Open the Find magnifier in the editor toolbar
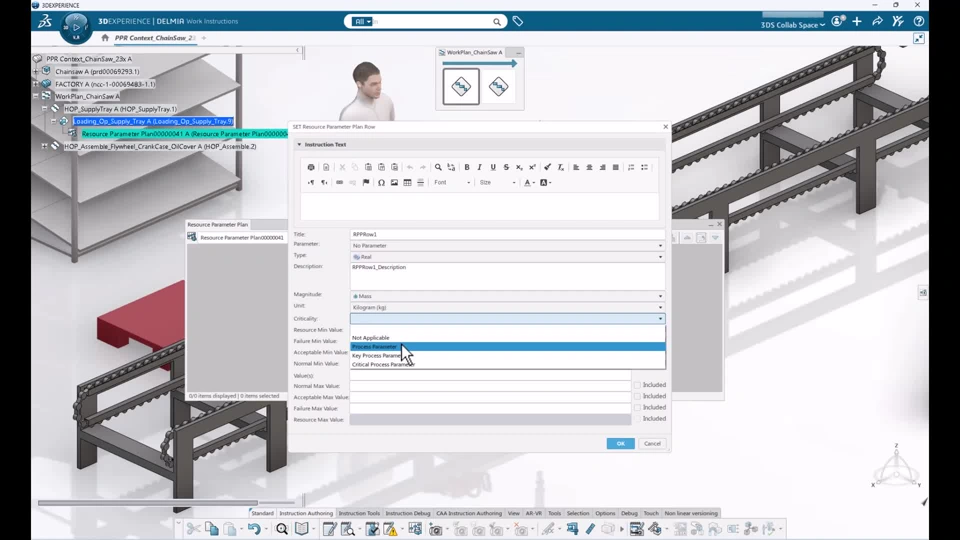This screenshot has height=540, width=960. tap(438, 167)
